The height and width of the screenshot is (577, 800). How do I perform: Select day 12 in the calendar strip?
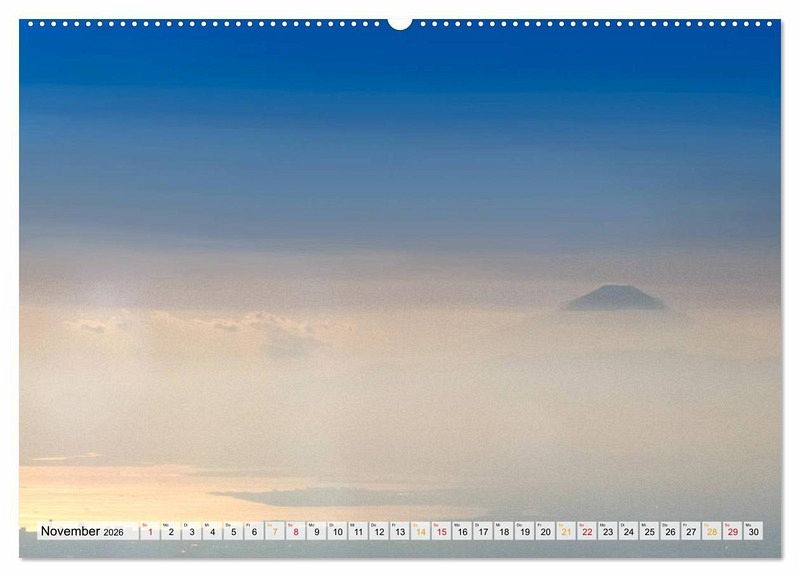[x=379, y=531]
